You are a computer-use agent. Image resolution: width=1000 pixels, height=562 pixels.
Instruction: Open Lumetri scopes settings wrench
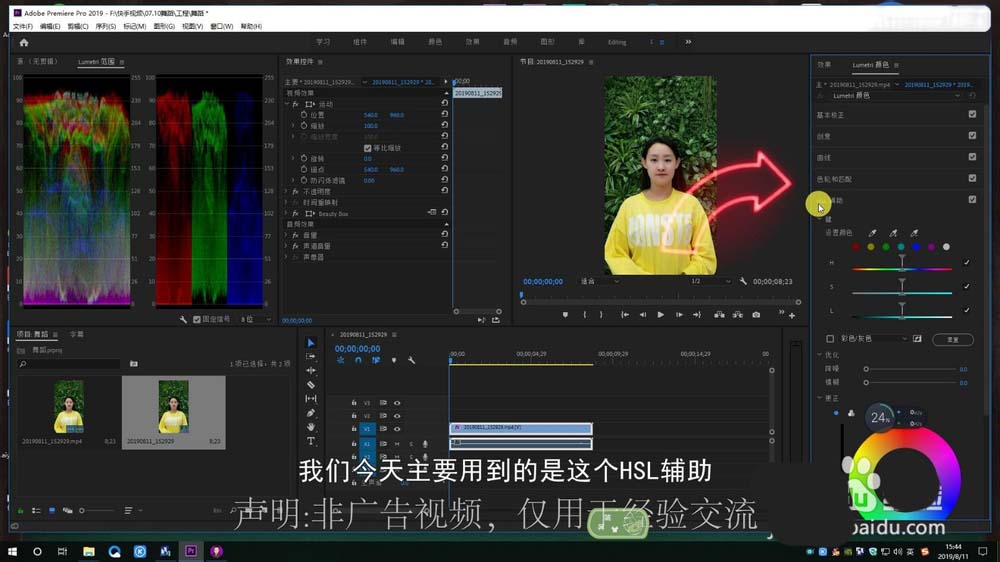[x=183, y=320]
